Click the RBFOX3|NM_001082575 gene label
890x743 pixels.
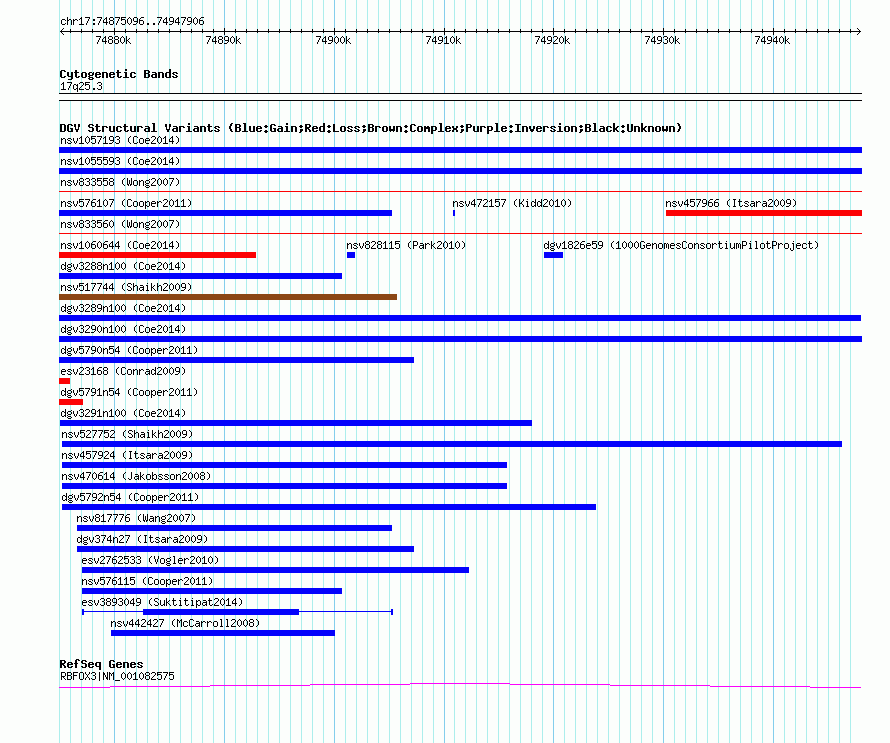[117, 677]
